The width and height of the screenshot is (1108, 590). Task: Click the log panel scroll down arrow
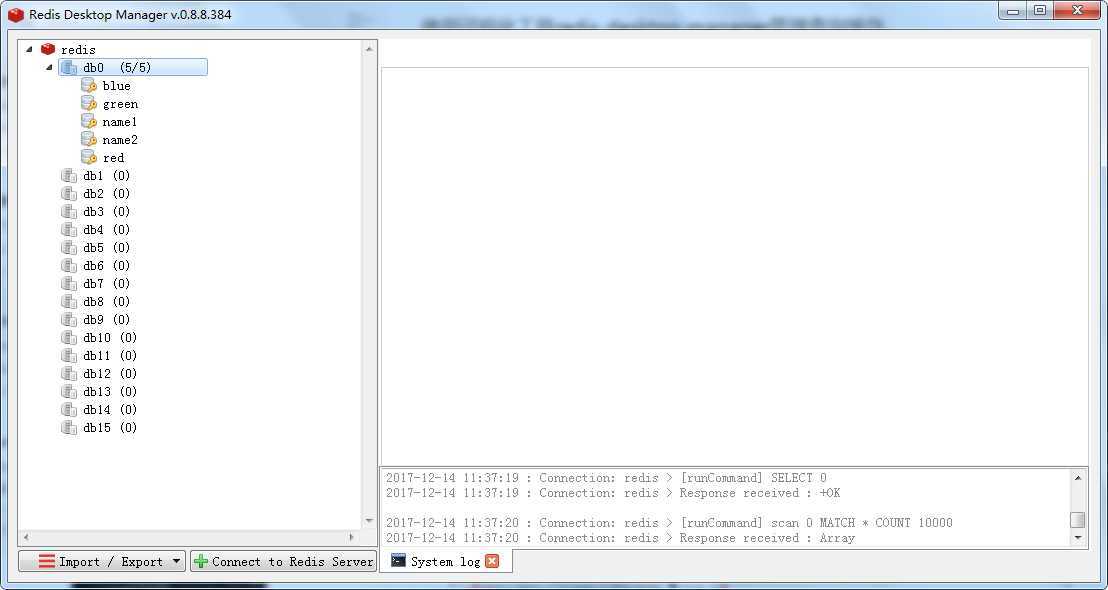tap(1078, 538)
